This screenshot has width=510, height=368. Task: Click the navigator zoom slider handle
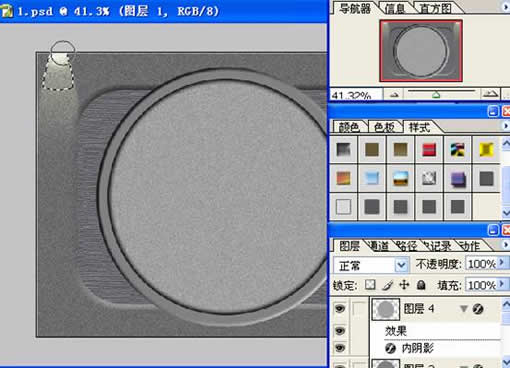(436, 95)
